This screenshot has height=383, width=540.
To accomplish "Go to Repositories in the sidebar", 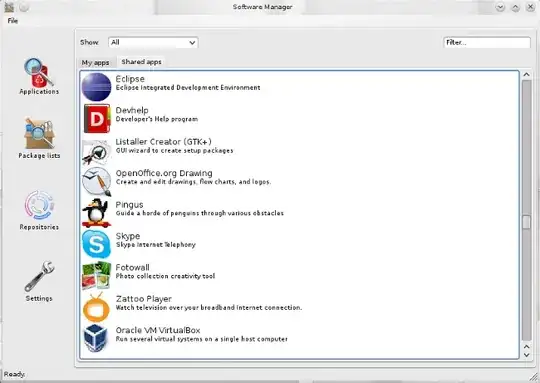I will click(x=39, y=210).
